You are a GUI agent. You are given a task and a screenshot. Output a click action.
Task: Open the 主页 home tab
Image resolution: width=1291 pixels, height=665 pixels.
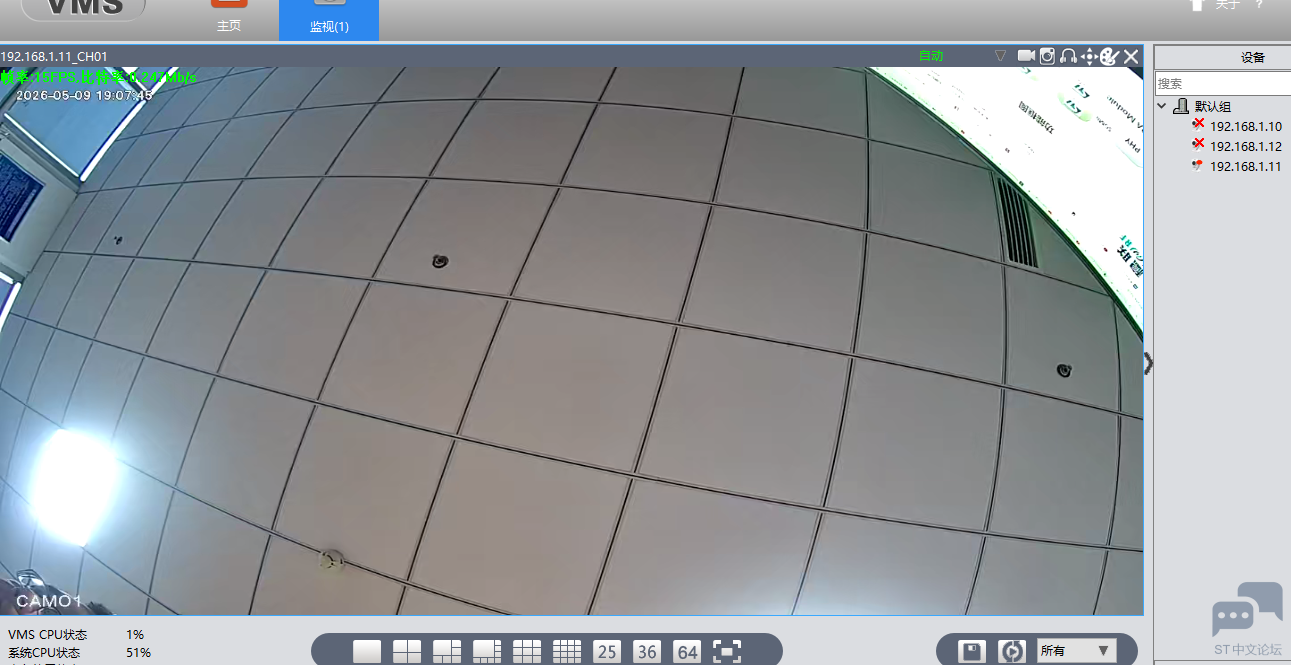tap(229, 18)
